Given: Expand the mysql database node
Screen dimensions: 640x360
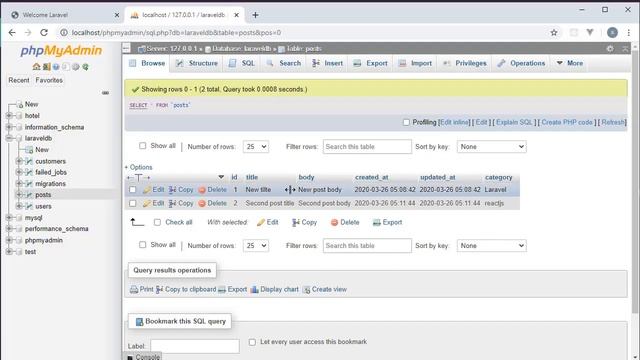Looking at the screenshot, I should (x=9, y=218).
